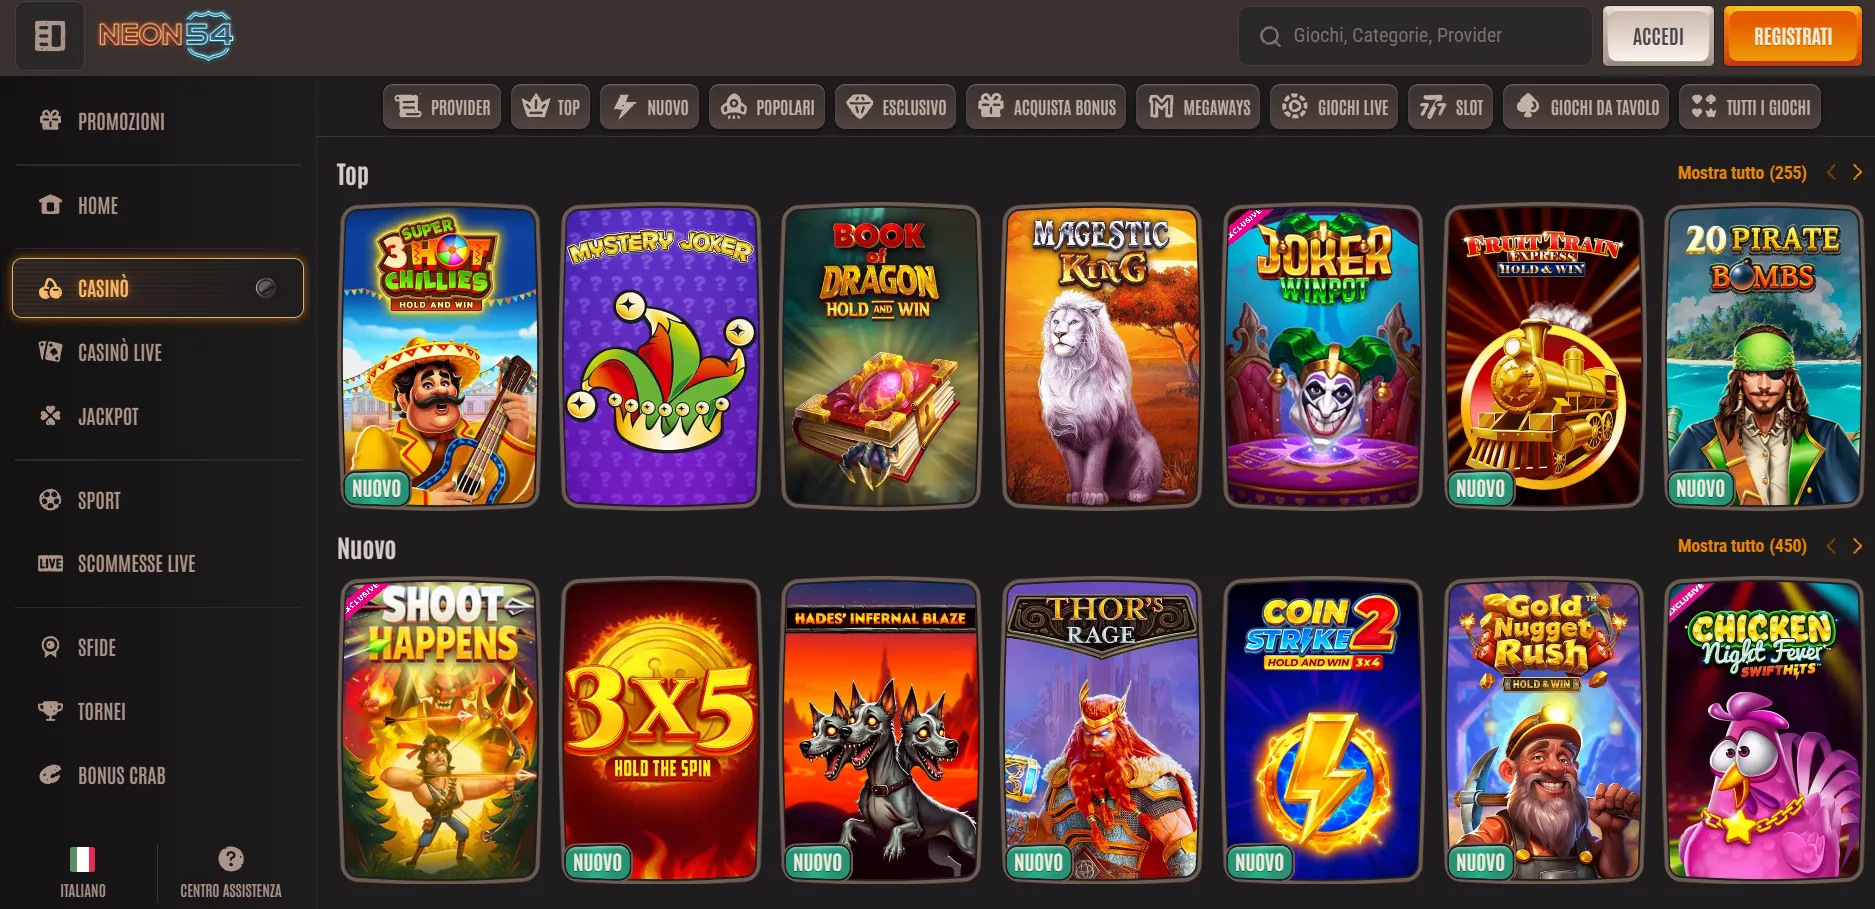
Task: Advance the Top carousel with the right chevron
Action: (1857, 172)
